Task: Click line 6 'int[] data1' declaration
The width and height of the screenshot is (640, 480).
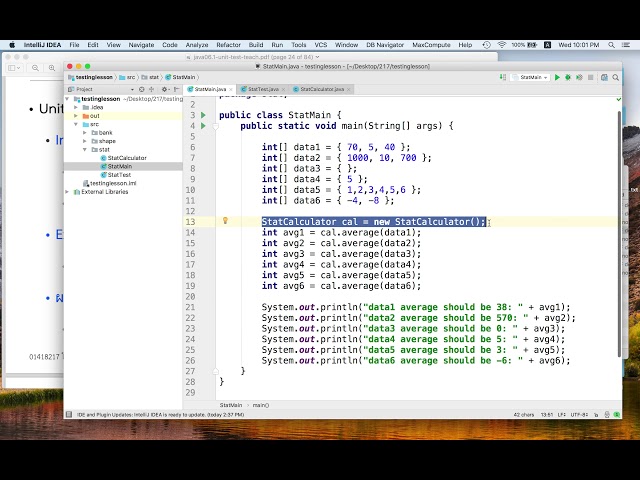Action: tap(336, 147)
